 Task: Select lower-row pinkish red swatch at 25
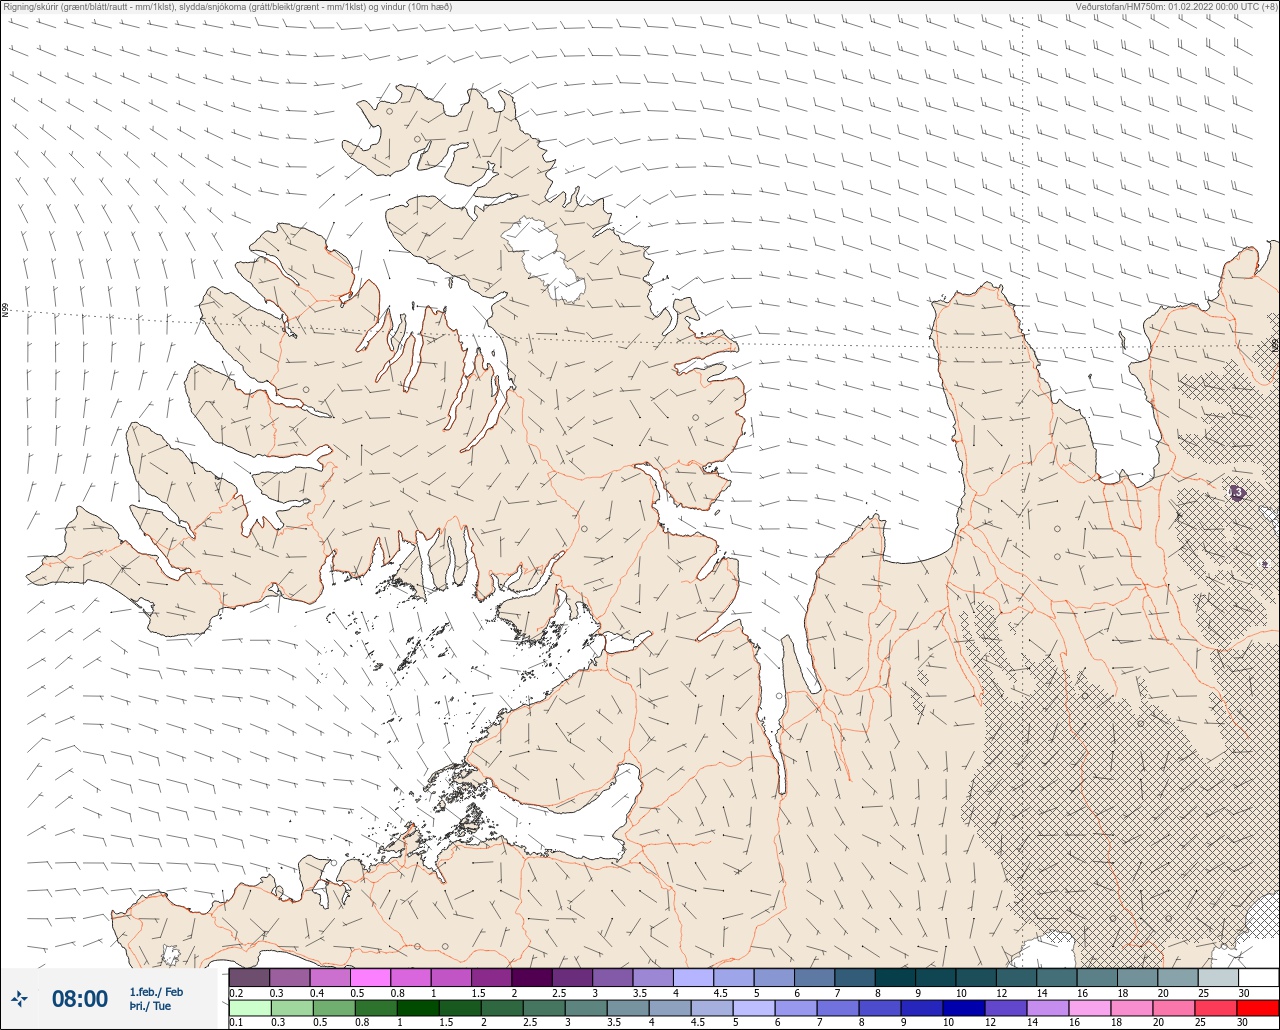point(1216,1008)
